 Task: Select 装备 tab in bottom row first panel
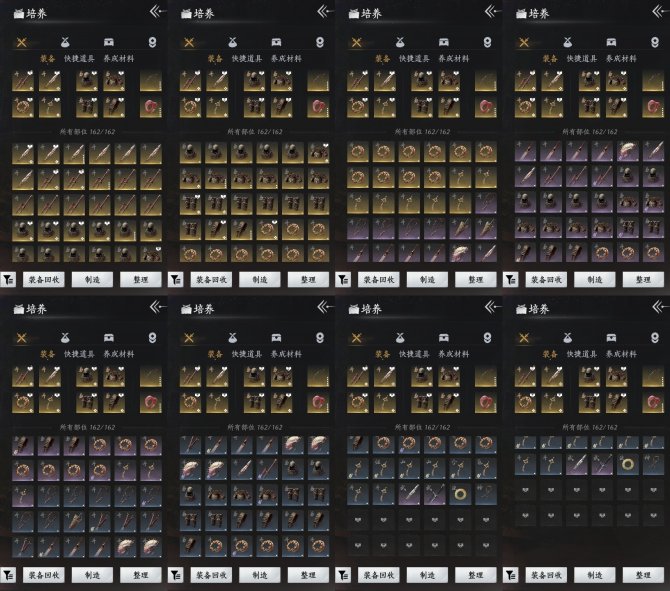point(47,354)
